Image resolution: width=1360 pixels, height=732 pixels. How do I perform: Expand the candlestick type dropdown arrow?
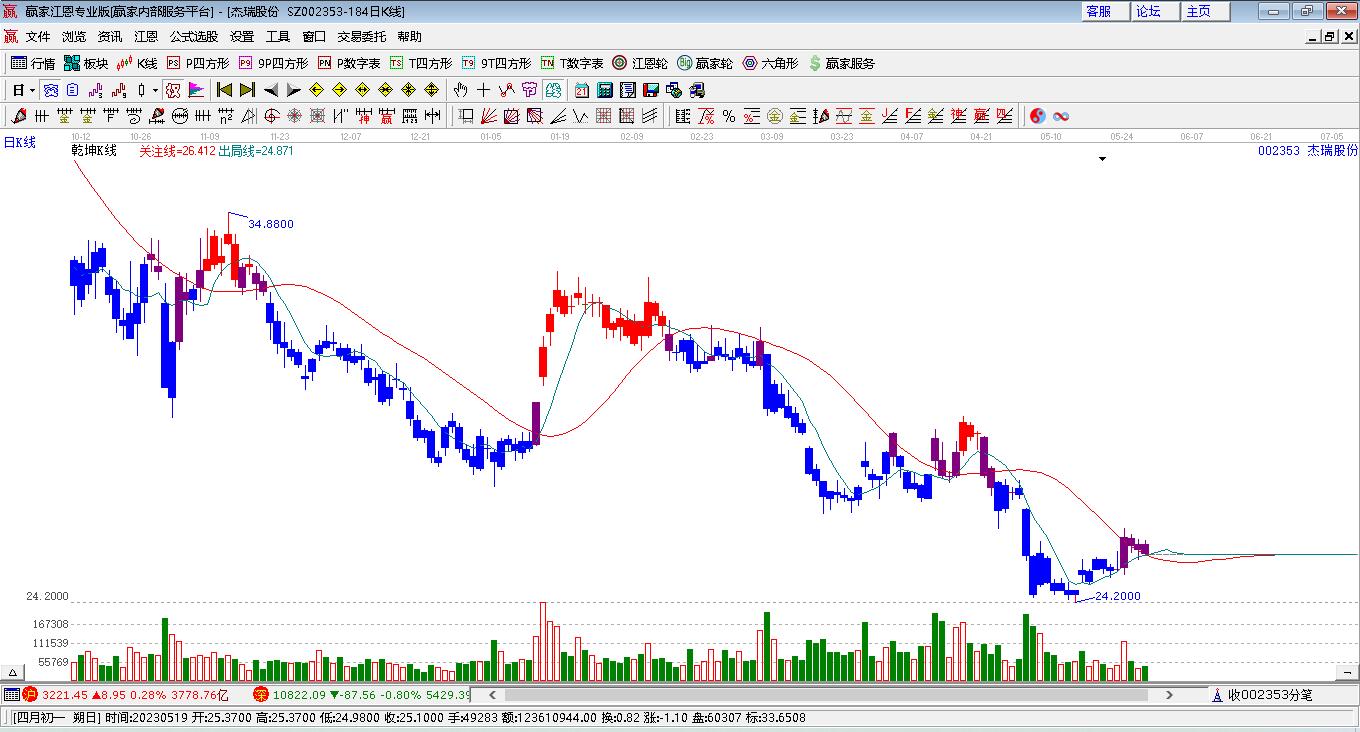155,90
